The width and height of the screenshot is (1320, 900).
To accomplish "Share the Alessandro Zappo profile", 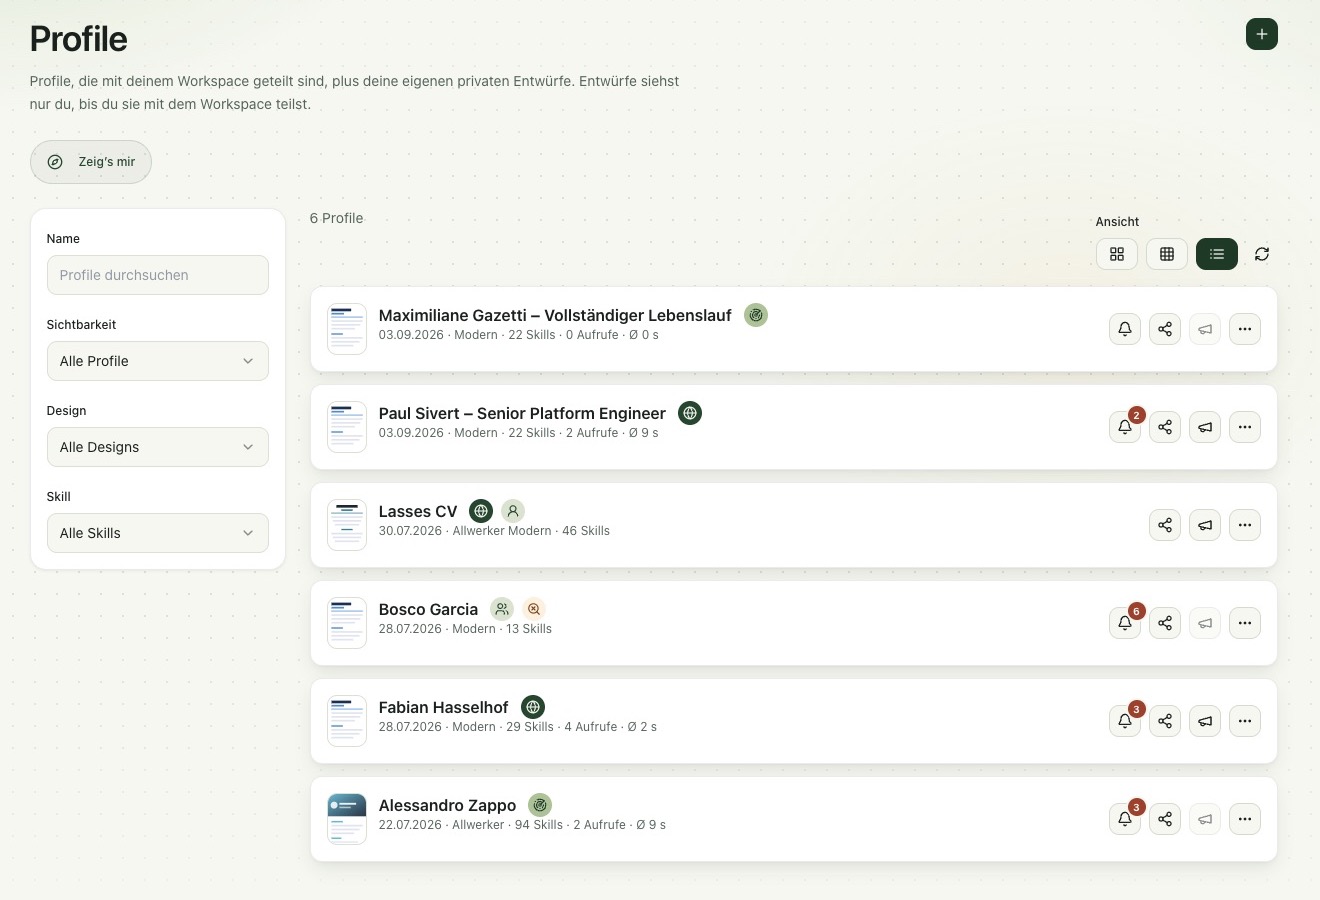I will click(x=1165, y=819).
